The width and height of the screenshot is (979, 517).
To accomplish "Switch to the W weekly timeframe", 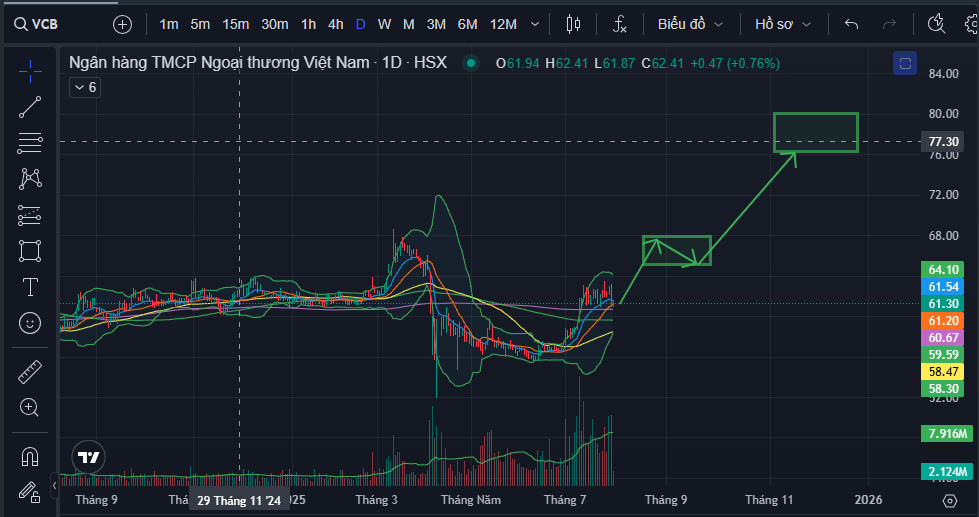I will click(384, 24).
